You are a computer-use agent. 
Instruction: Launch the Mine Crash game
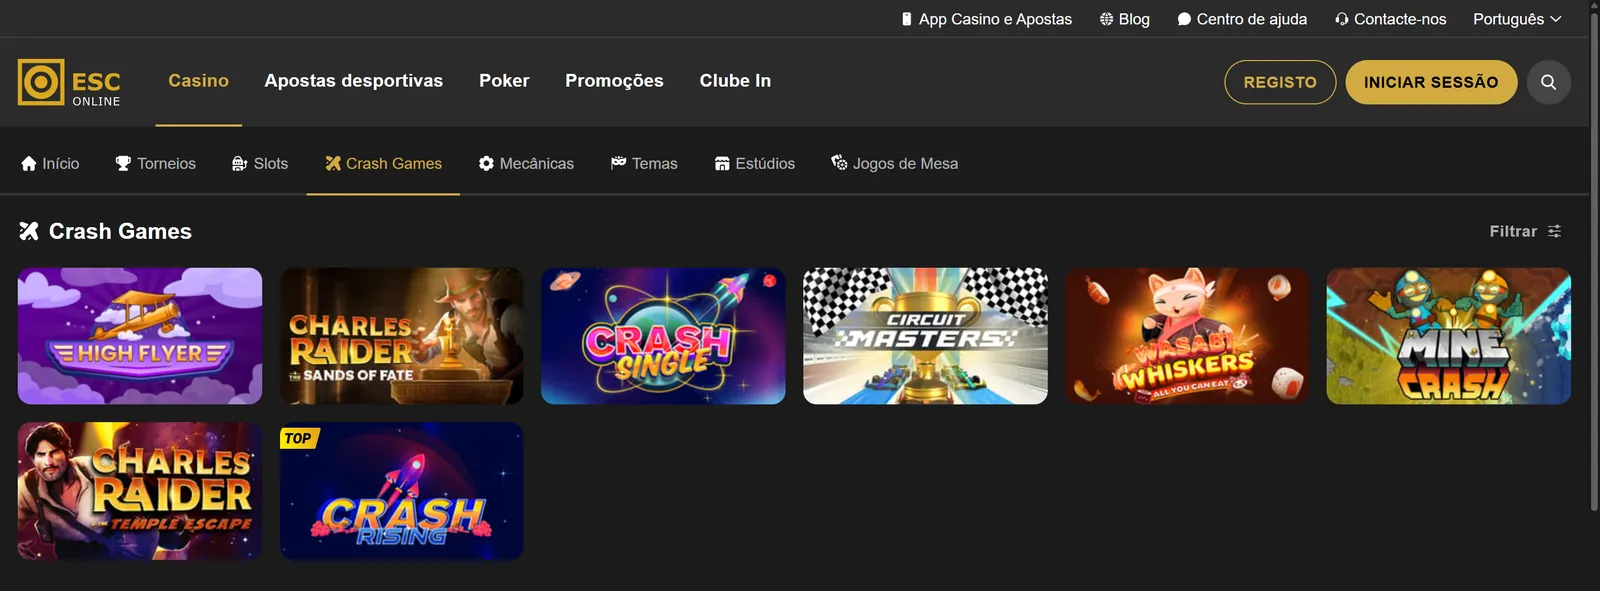(1449, 336)
